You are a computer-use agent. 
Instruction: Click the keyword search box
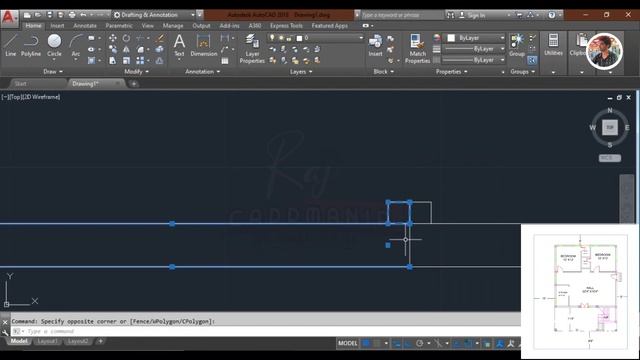(402, 15)
